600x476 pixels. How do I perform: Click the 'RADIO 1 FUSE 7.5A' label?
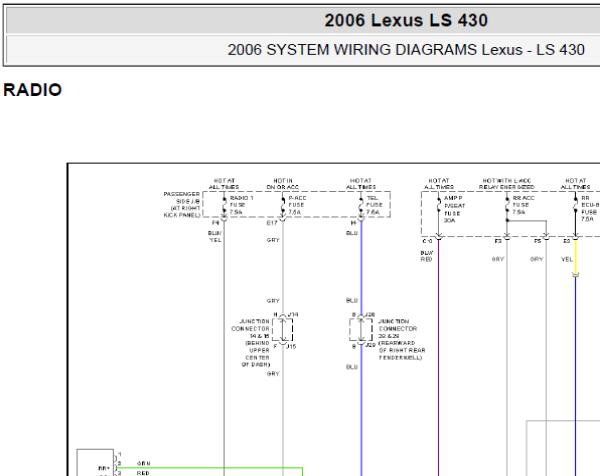point(241,205)
